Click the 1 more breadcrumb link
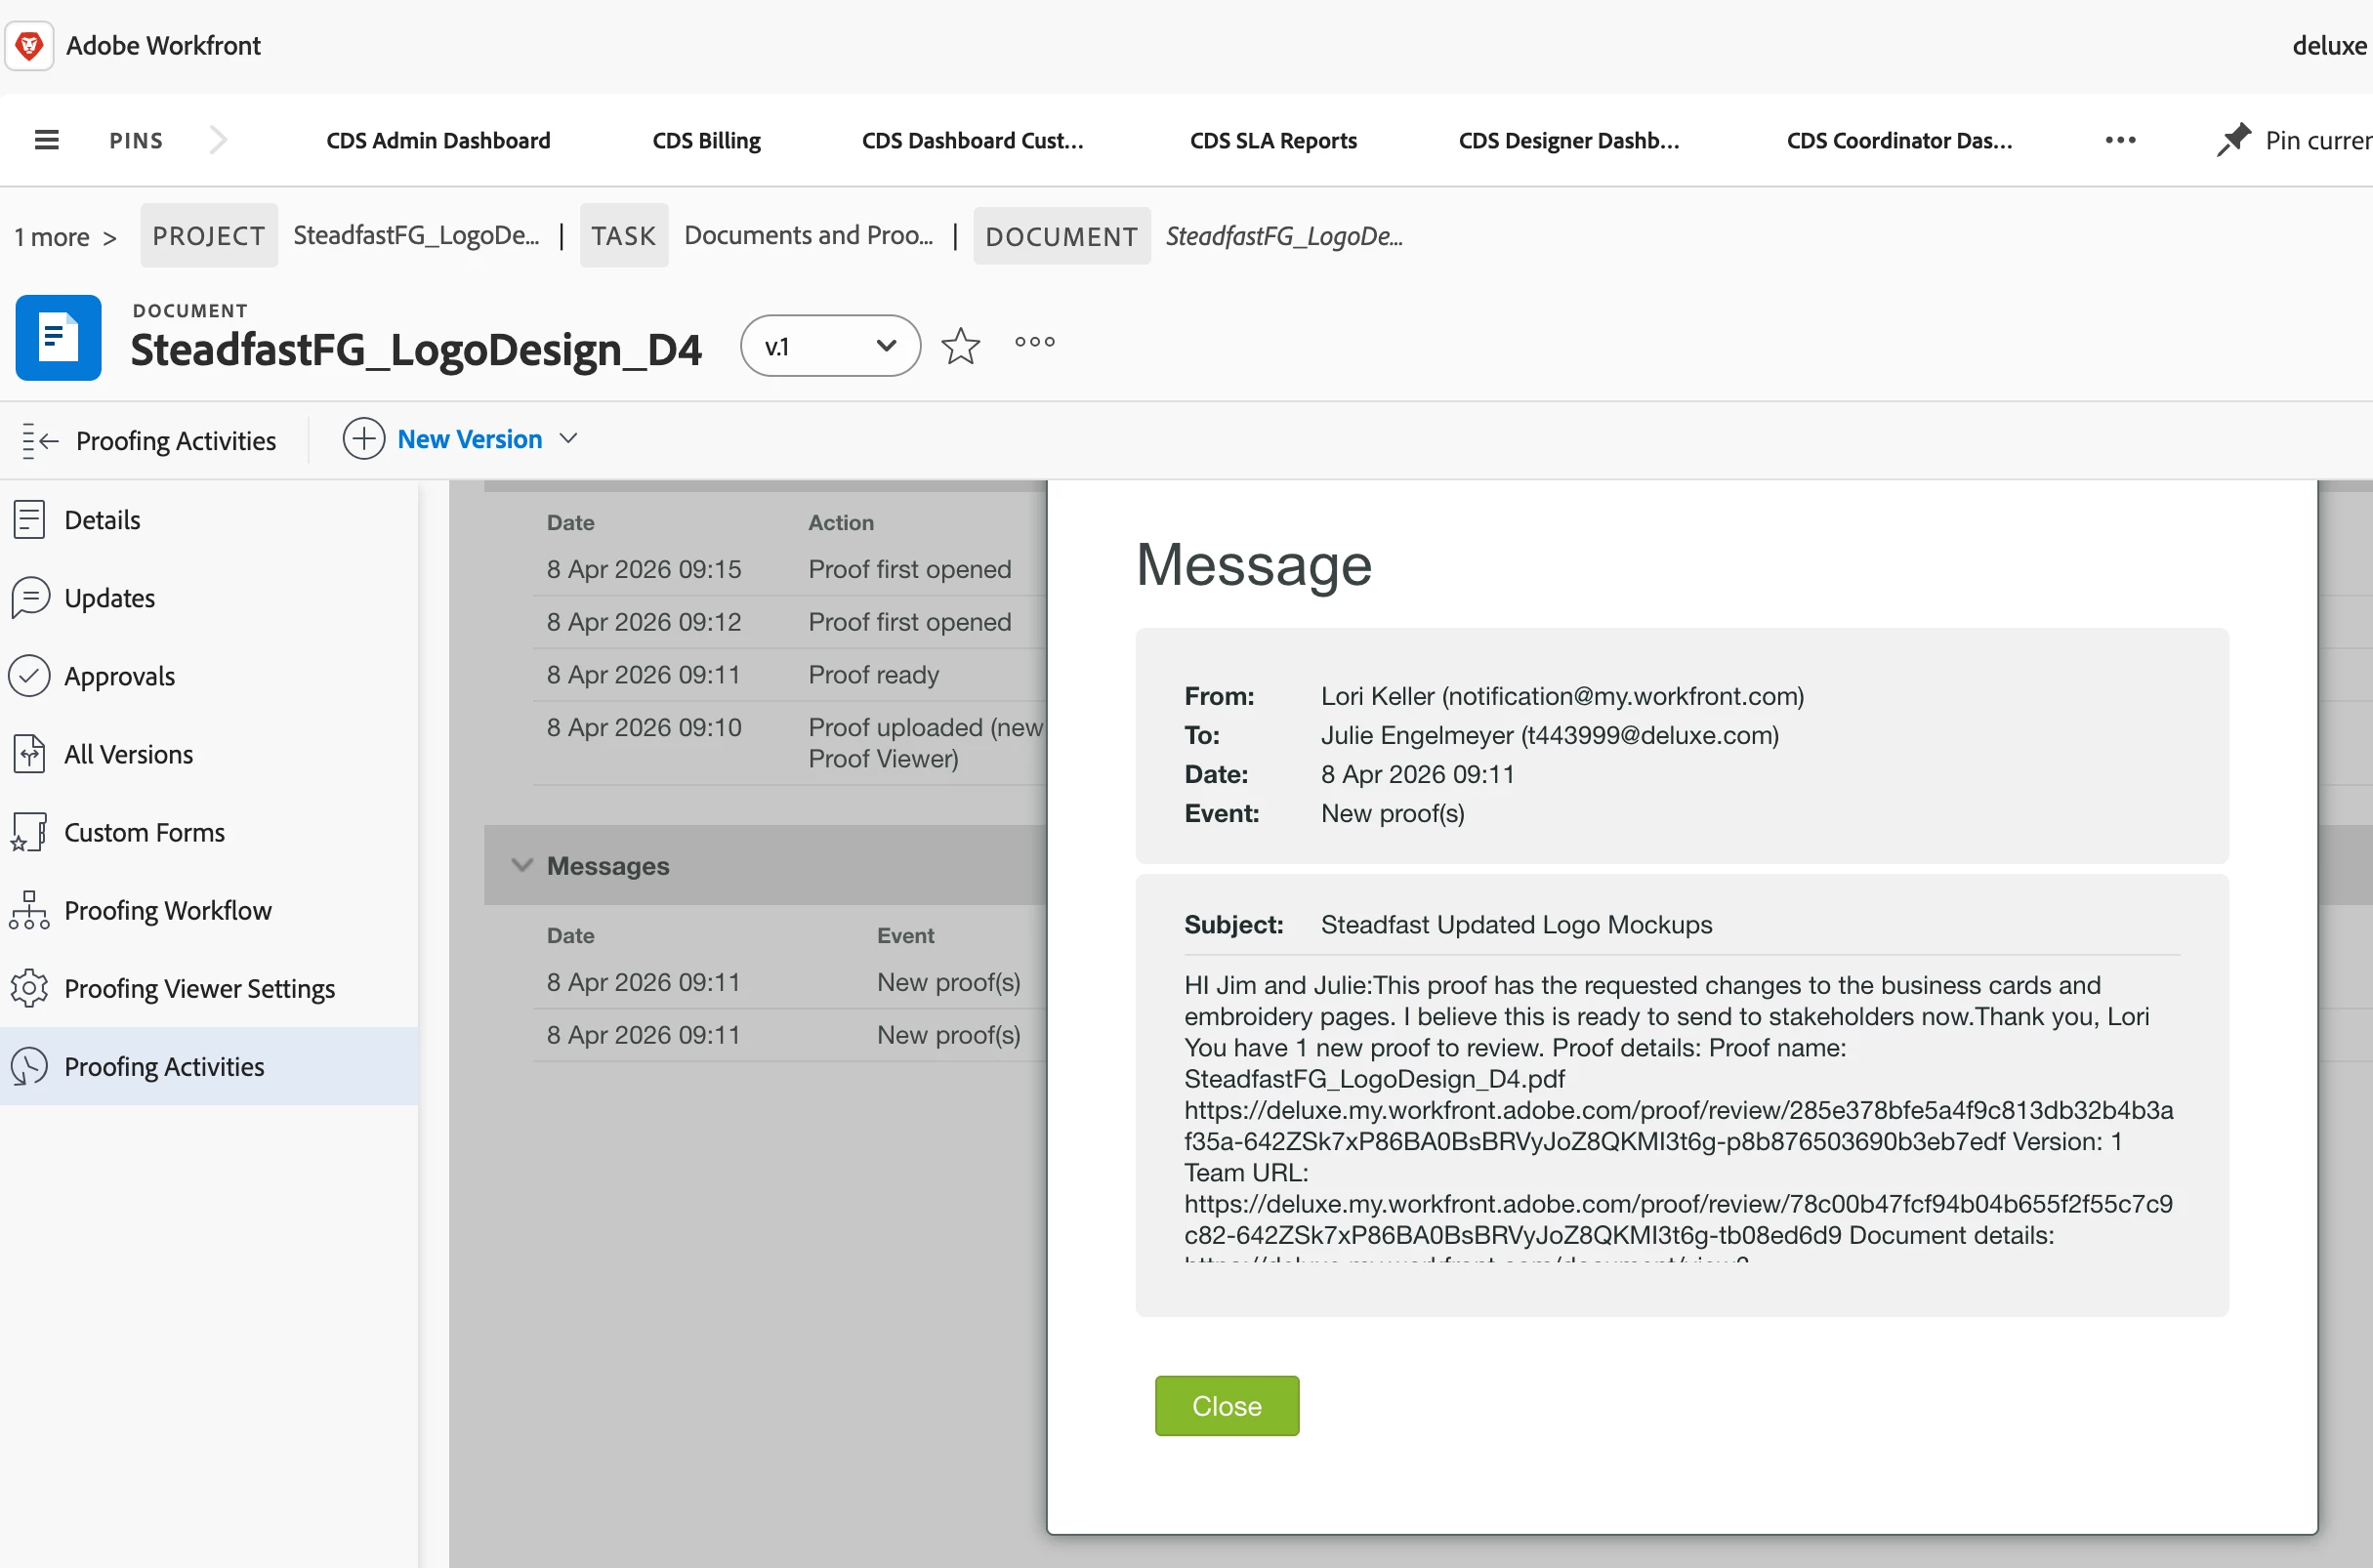The width and height of the screenshot is (2373, 1568). (x=52, y=238)
